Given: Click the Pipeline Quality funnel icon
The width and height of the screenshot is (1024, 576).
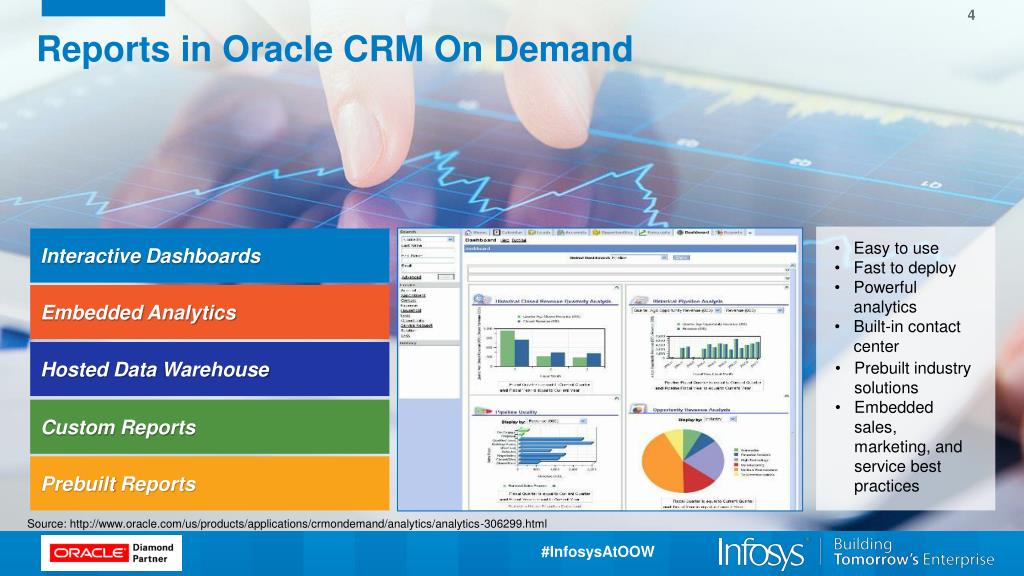Looking at the screenshot, I should (x=483, y=411).
